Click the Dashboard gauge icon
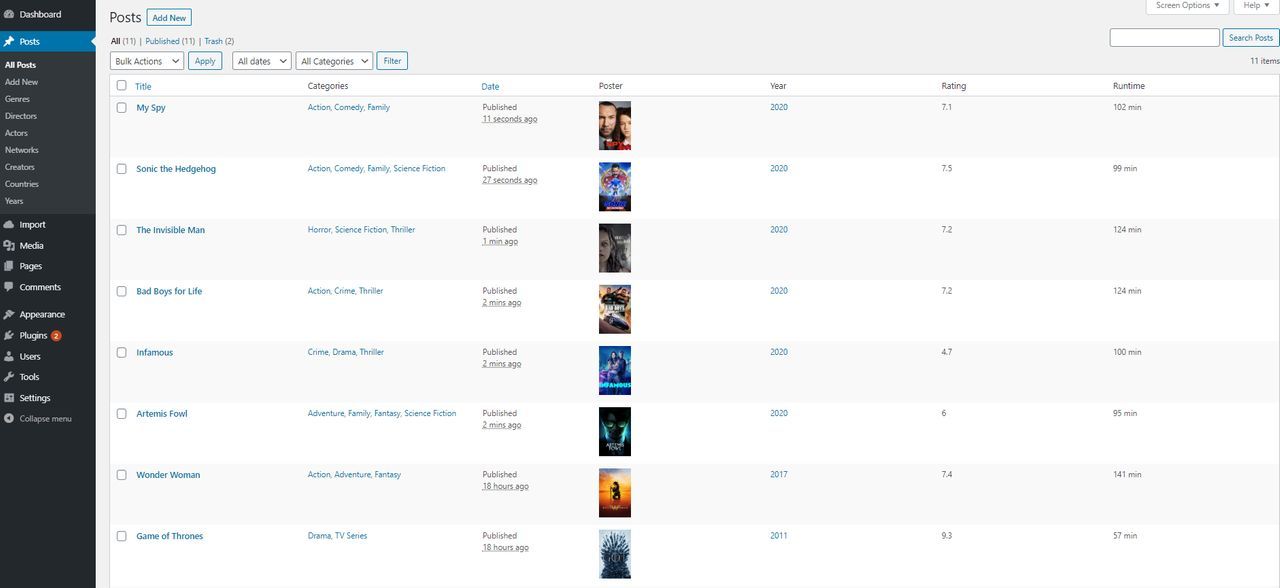 [9, 14]
